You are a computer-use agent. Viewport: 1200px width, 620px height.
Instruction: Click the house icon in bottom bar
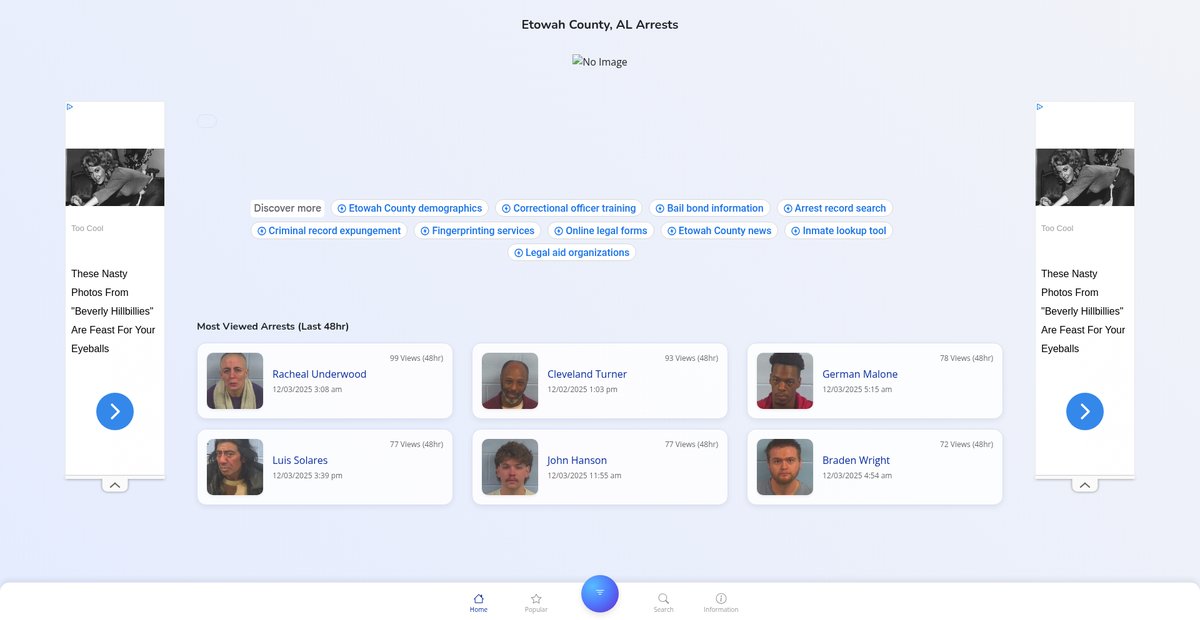(479, 598)
